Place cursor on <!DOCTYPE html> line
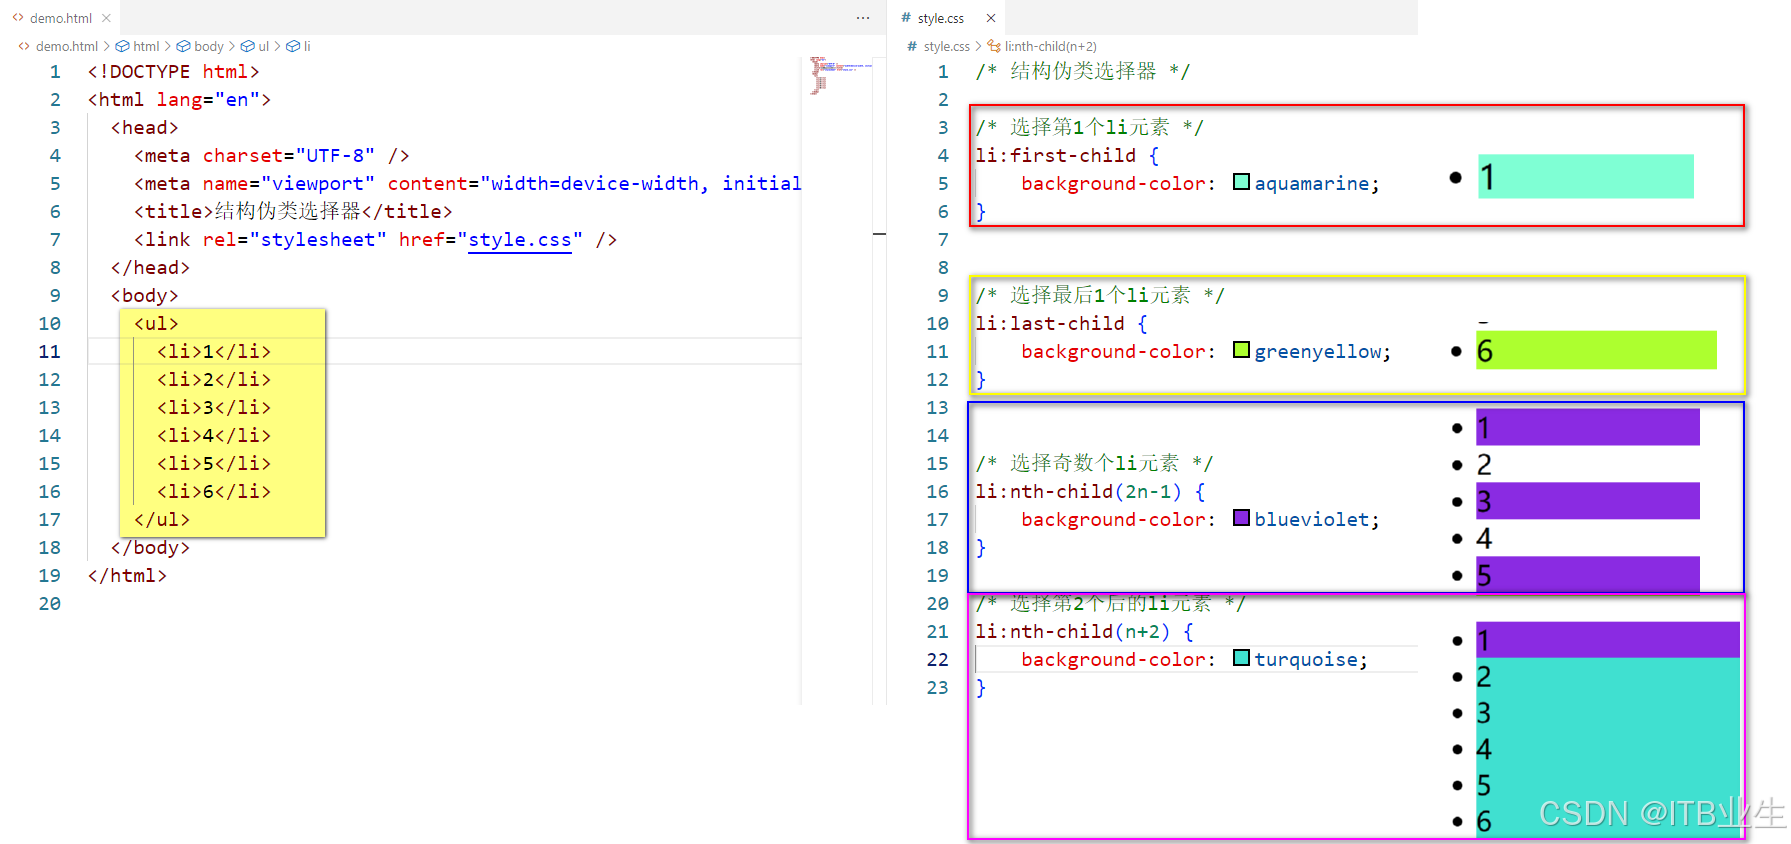The height and width of the screenshot is (844, 1791). [x=173, y=72]
